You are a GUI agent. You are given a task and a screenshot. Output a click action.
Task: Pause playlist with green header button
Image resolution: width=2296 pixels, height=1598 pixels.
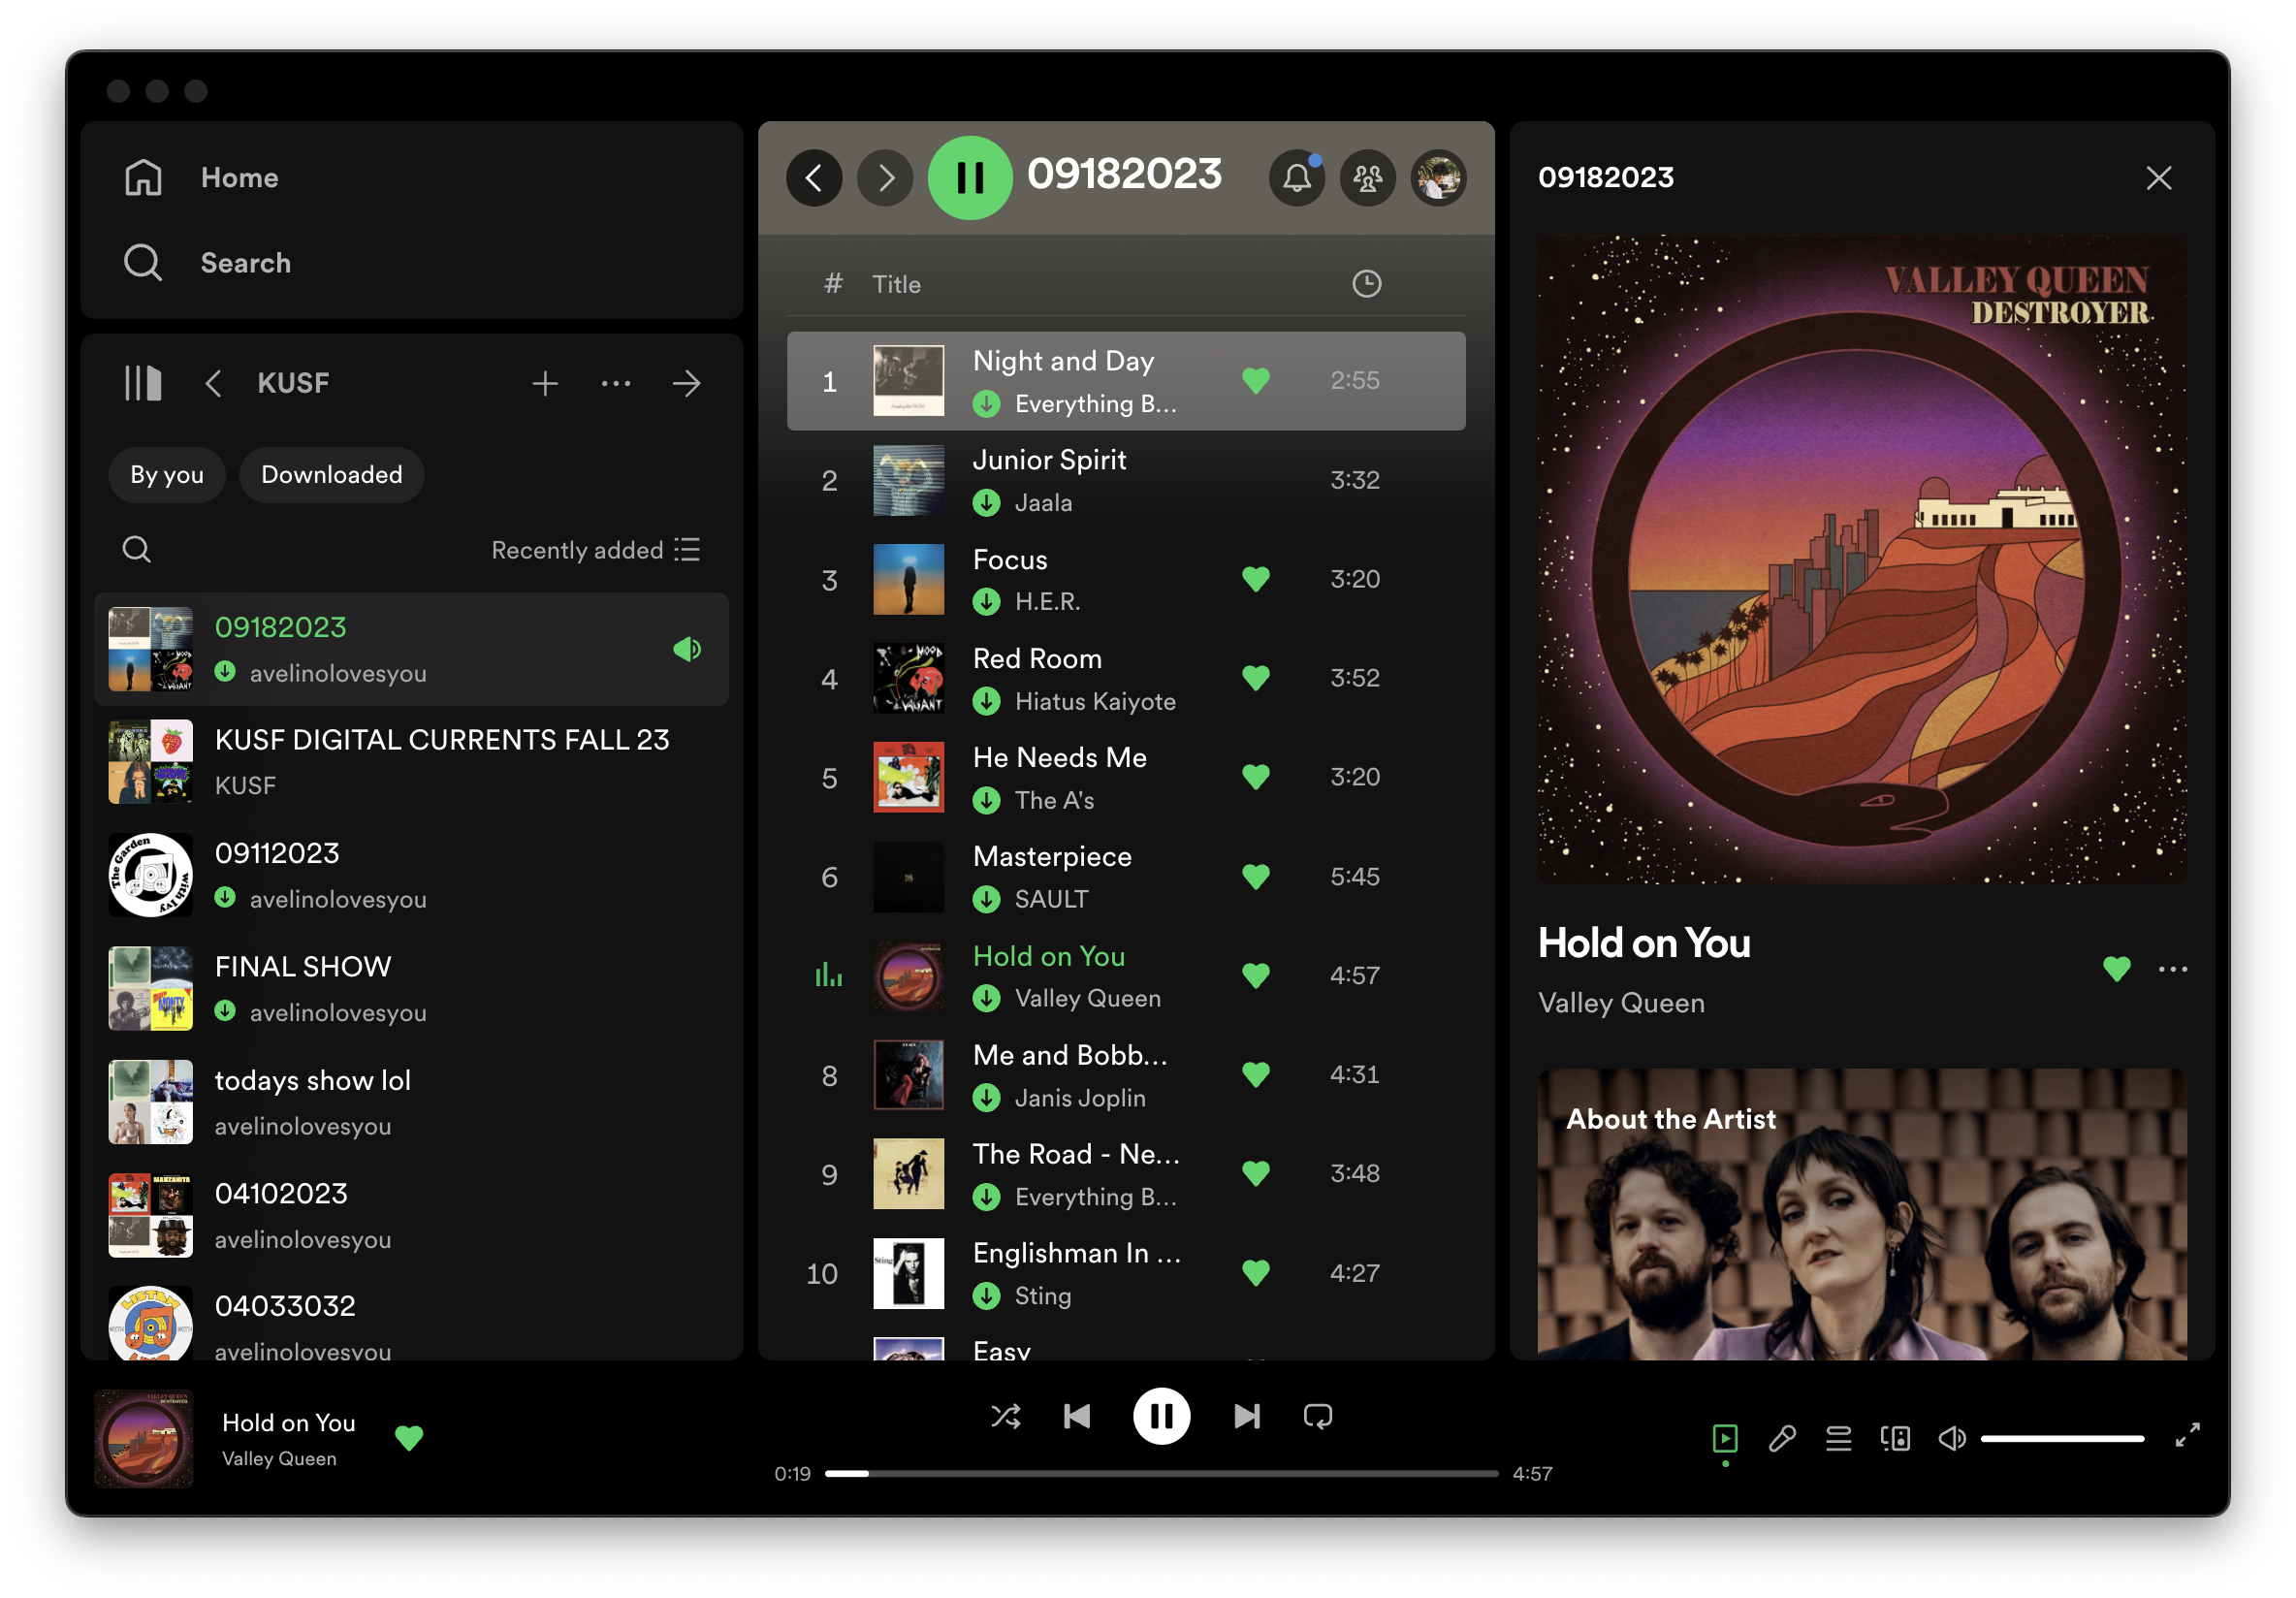[970, 178]
